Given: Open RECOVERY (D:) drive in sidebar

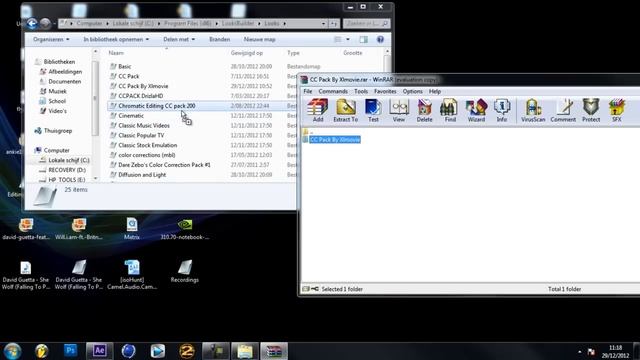Looking at the screenshot, I should click(67, 170).
